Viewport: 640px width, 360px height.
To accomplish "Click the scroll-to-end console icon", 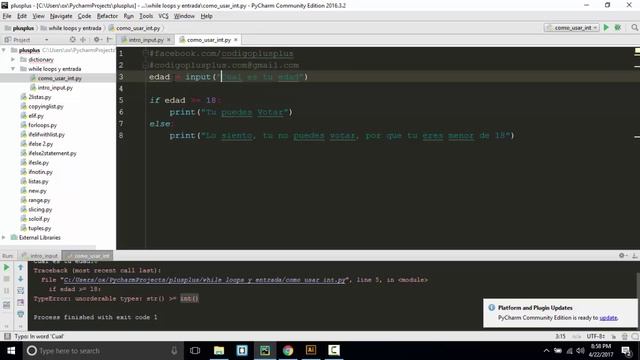I will coord(20,303).
